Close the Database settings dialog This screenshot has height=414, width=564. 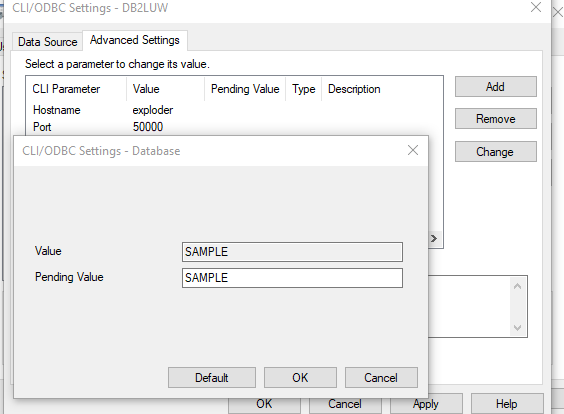413,150
